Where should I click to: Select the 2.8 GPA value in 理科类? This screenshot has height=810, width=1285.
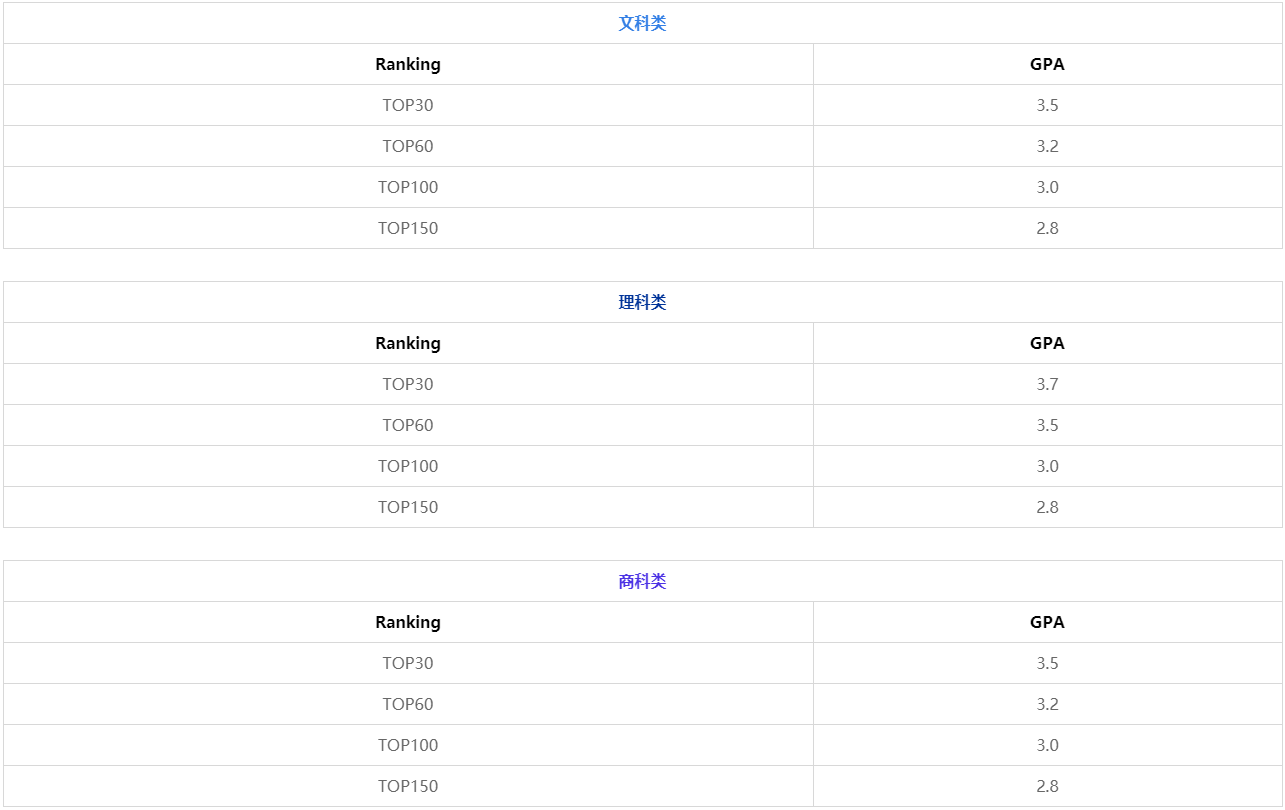[x=1047, y=507]
